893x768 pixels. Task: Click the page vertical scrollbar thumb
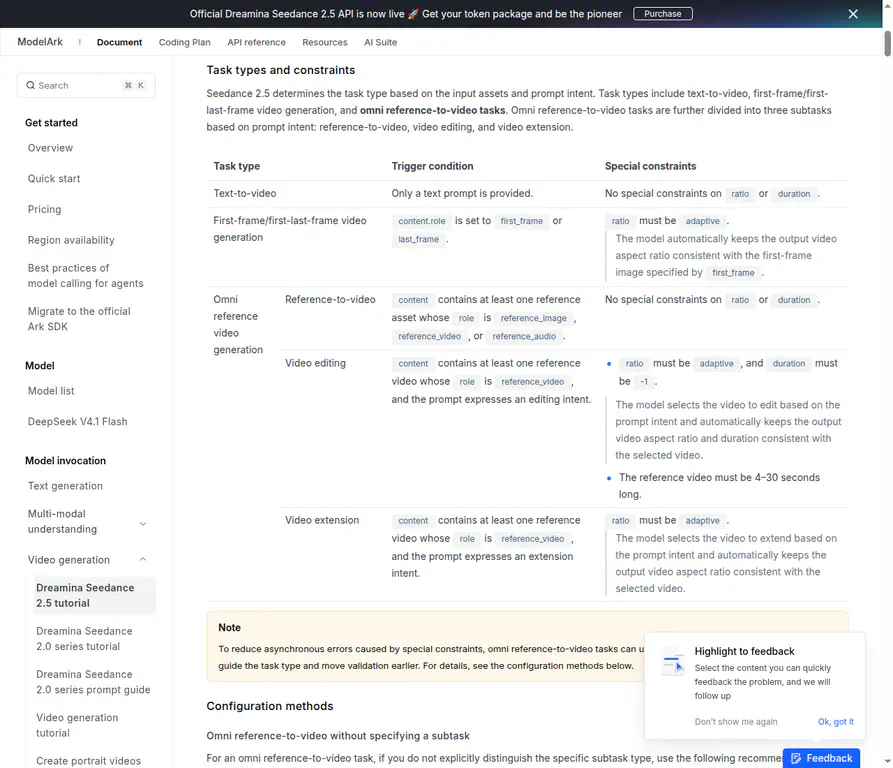(887, 44)
